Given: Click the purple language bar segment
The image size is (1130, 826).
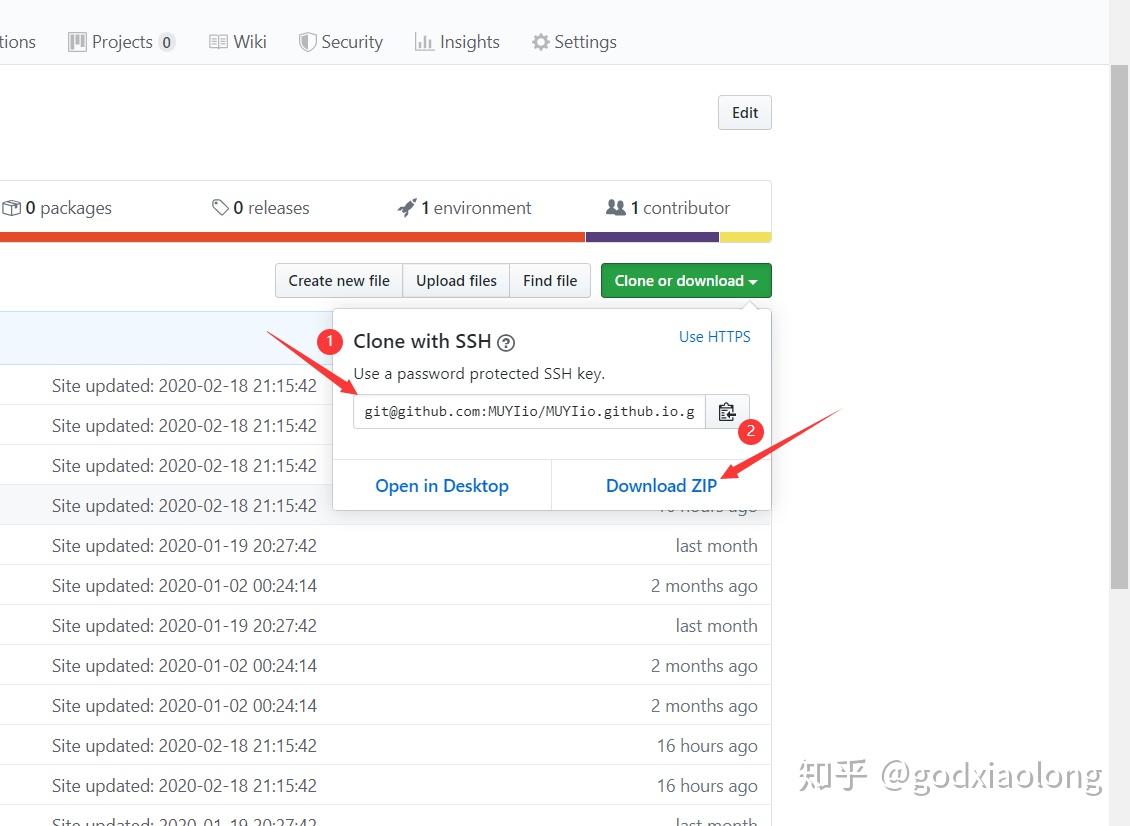Looking at the screenshot, I should click(x=653, y=236).
